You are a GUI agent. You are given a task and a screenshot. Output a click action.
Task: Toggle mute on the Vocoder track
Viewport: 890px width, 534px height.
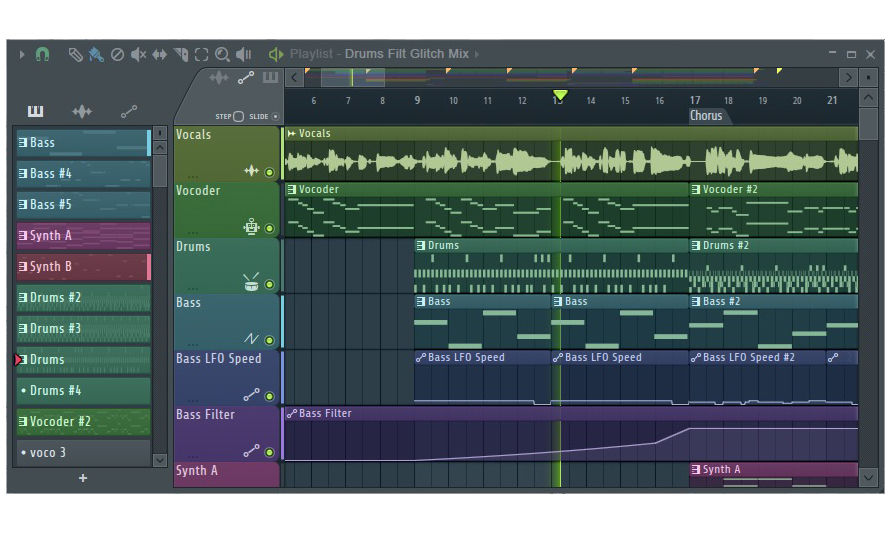pyautogui.click(x=270, y=229)
